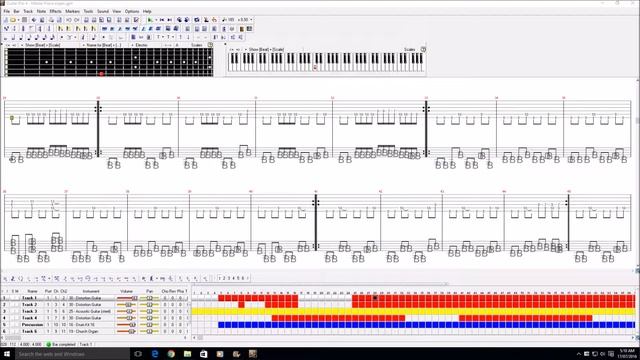The image size is (640, 360).
Task: Click the Bar completed status indicator
Action: (x=61, y=344)
